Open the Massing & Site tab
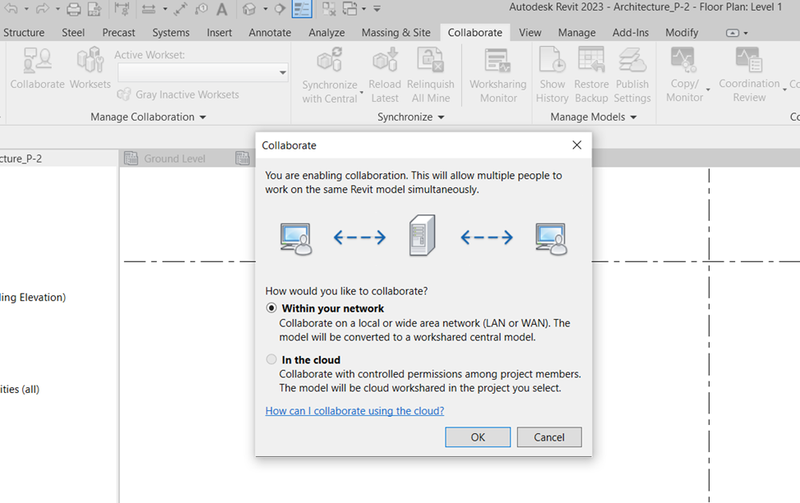Screen dimensions: 800x503 pyautogui.click(x=396, y=33)
